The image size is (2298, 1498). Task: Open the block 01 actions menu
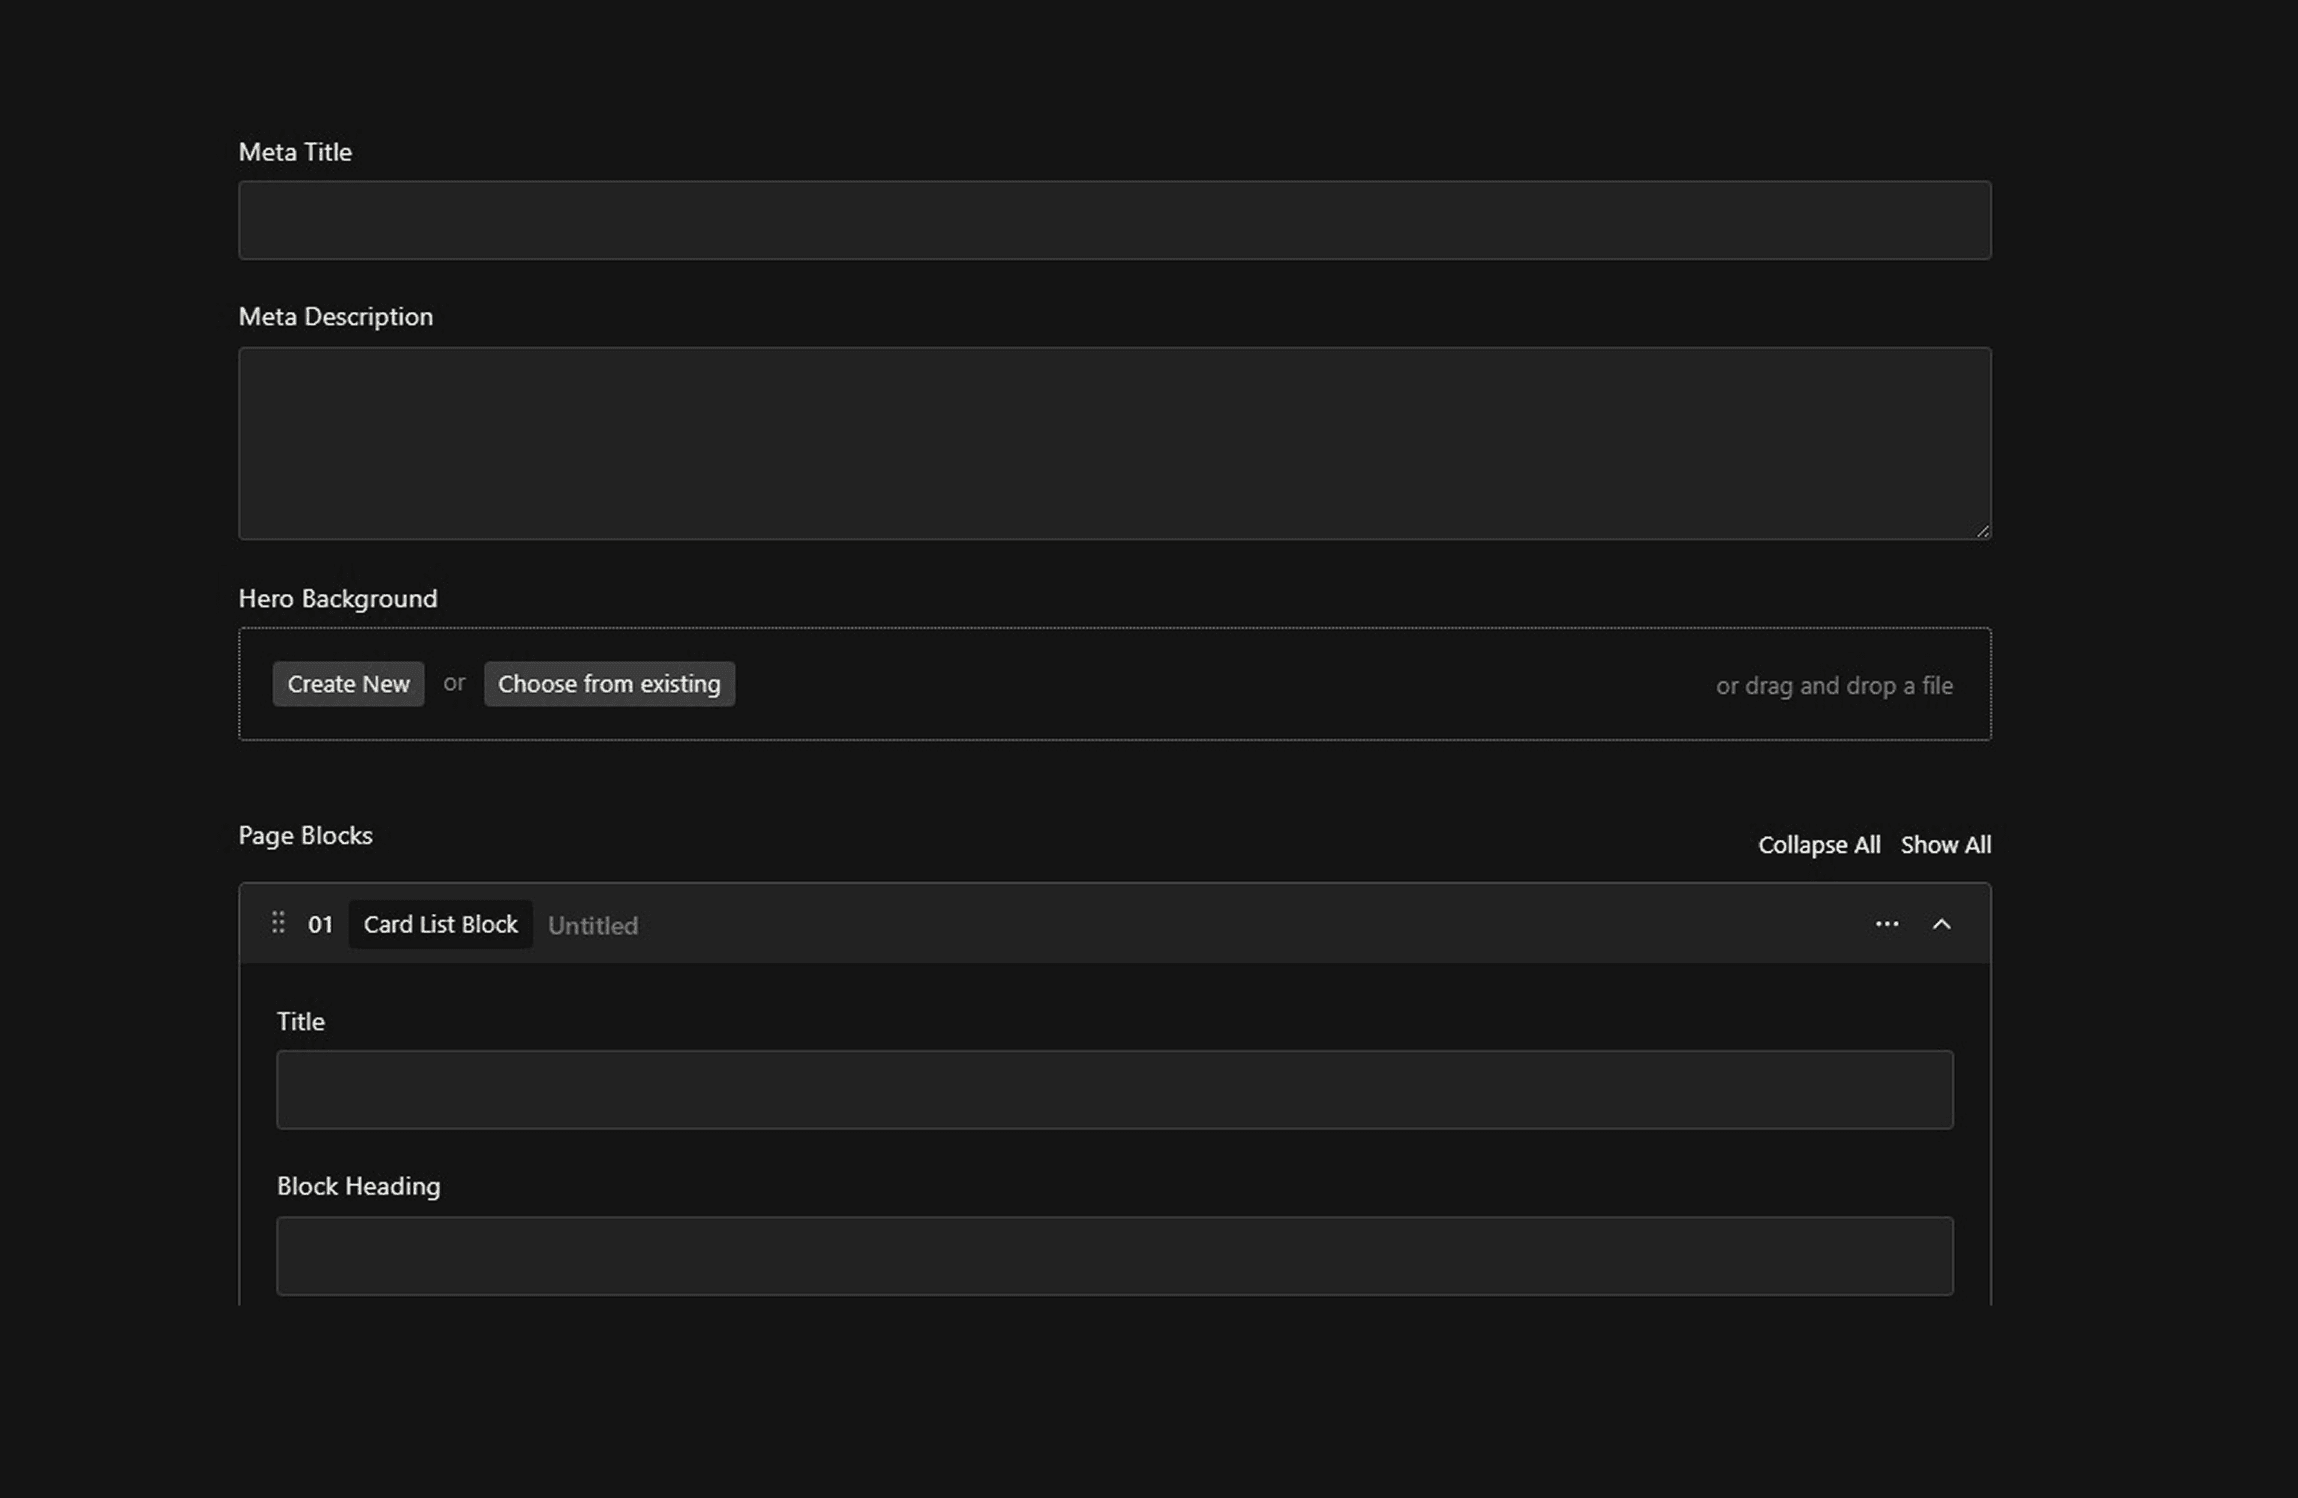click(x=1886, y=923)
